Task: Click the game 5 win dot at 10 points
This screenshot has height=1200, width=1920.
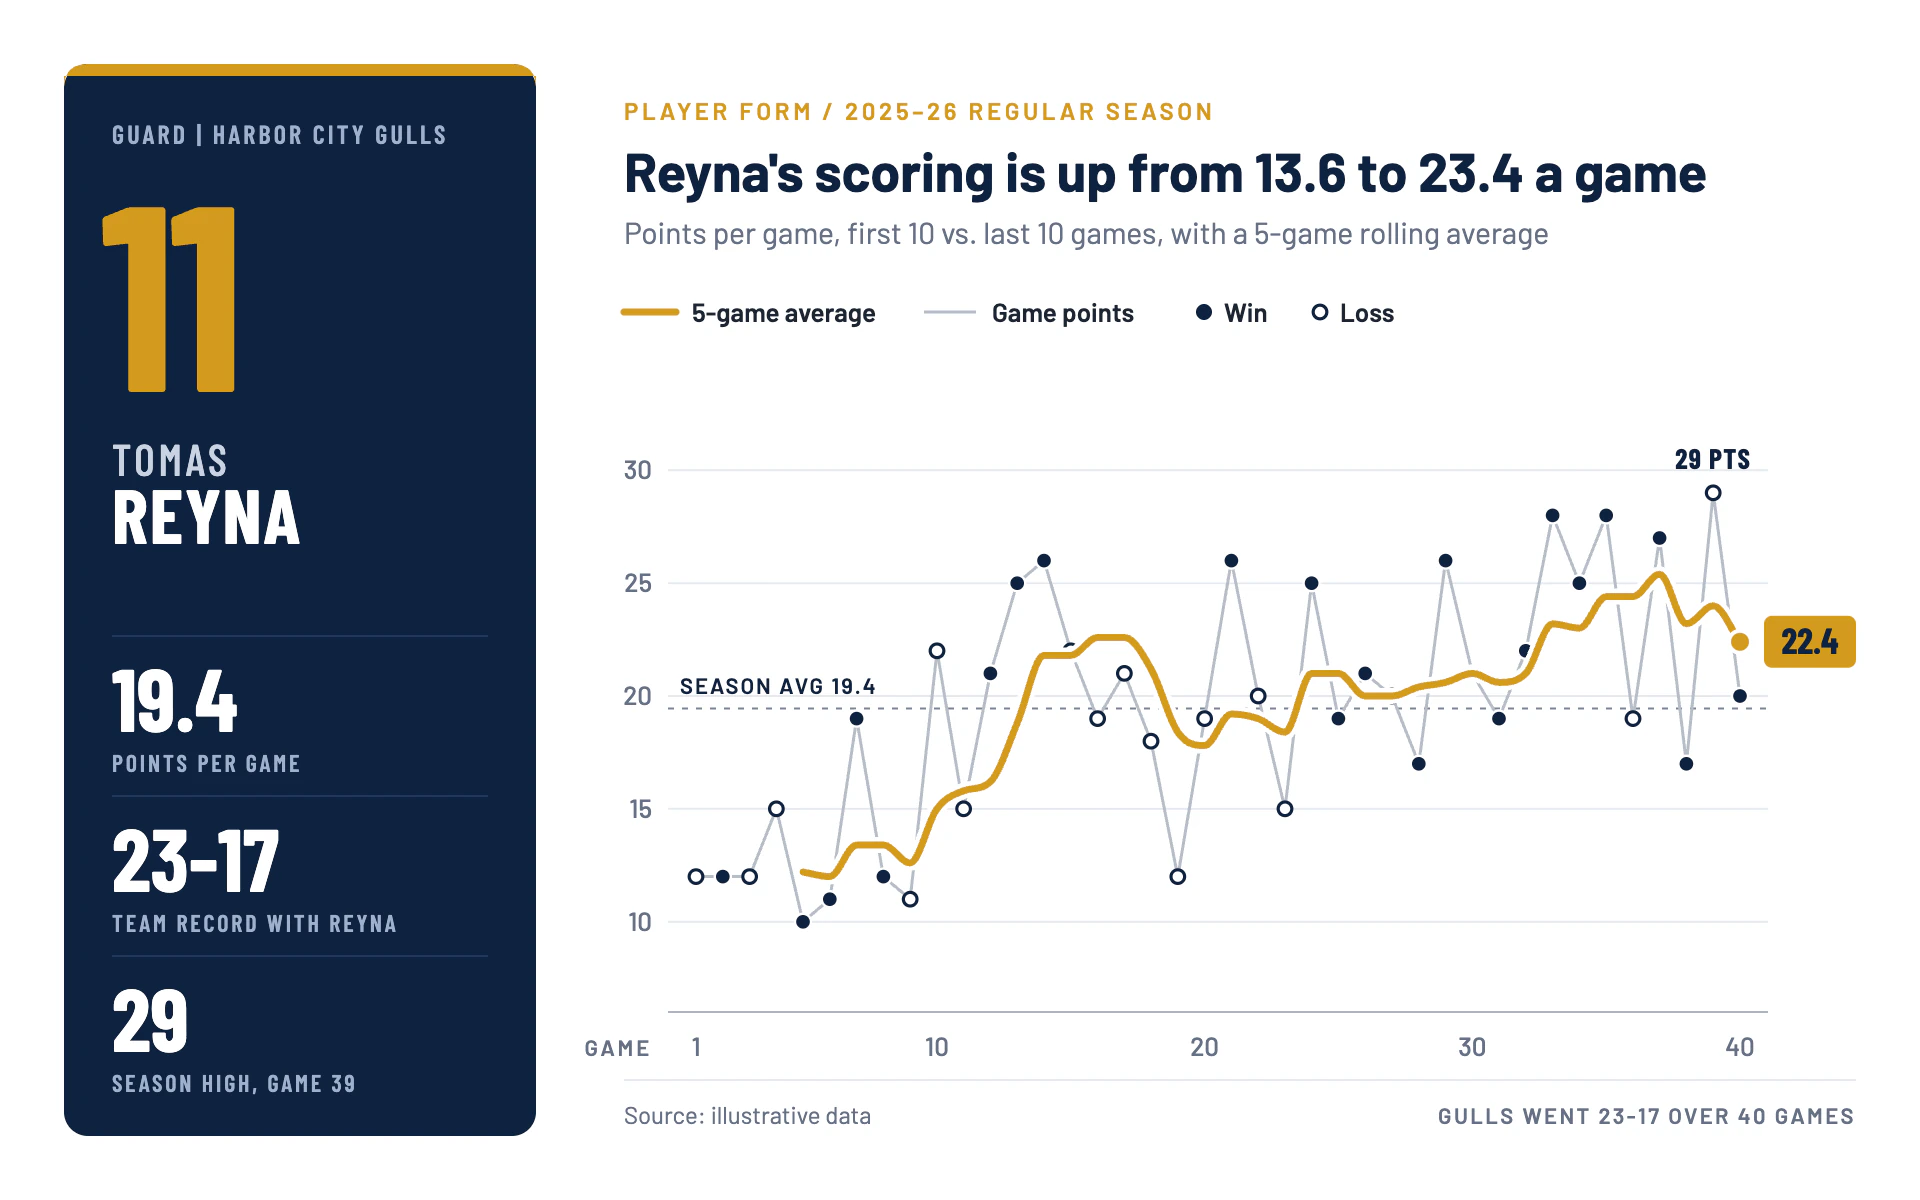Action: [803, 922]
